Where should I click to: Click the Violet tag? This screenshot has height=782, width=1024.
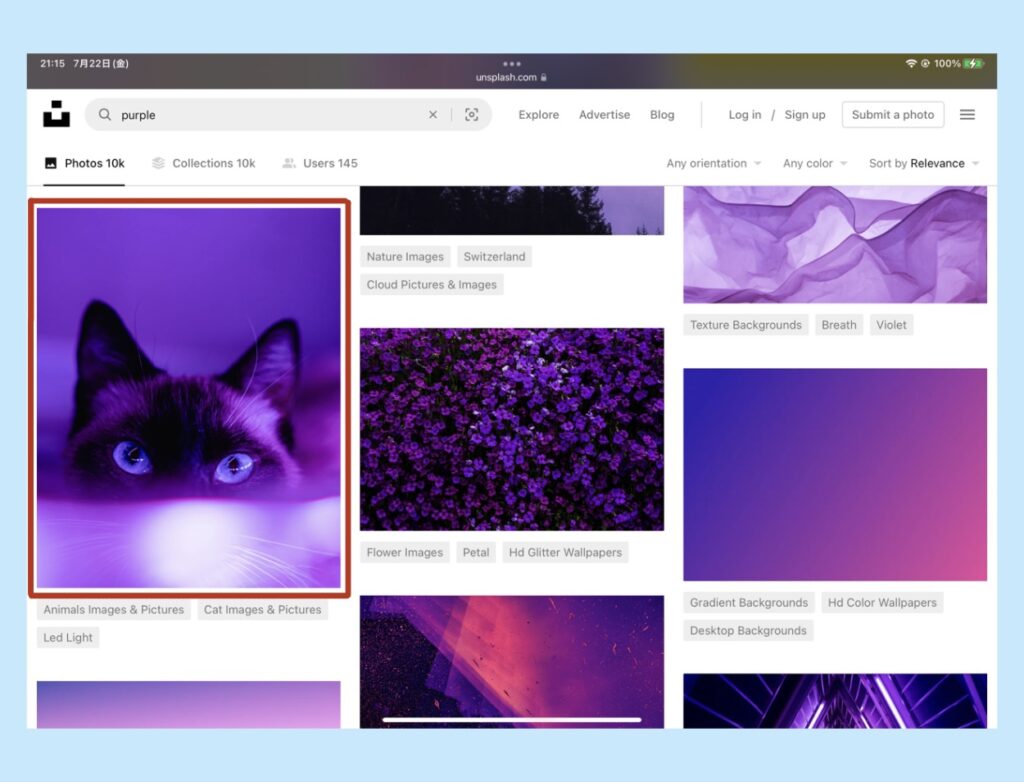(x=891, y=325)
